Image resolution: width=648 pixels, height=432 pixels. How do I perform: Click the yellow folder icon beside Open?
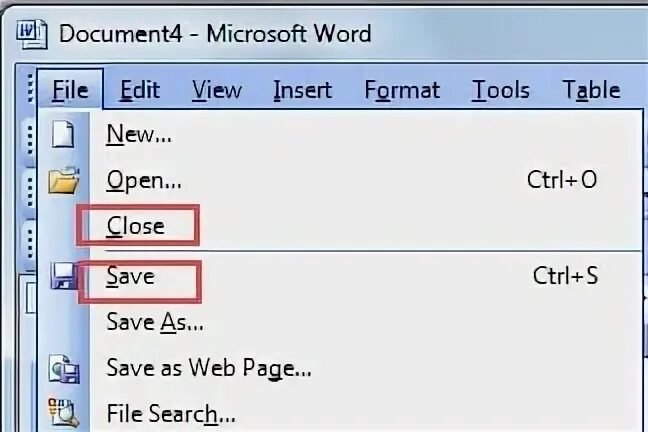tap(64, 181)
